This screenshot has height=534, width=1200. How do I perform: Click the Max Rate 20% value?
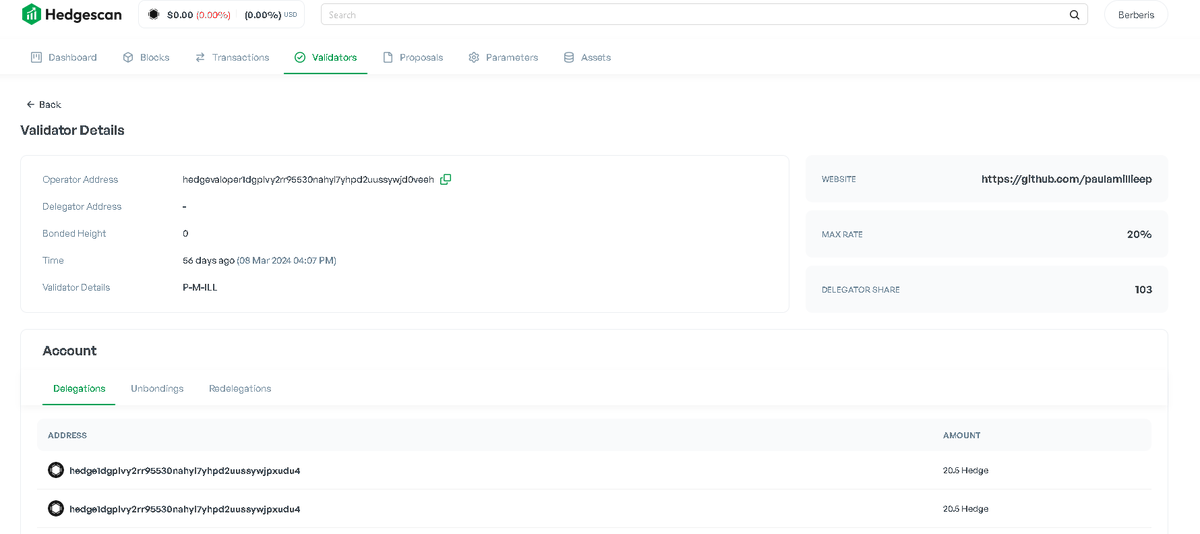point(1139,234)
